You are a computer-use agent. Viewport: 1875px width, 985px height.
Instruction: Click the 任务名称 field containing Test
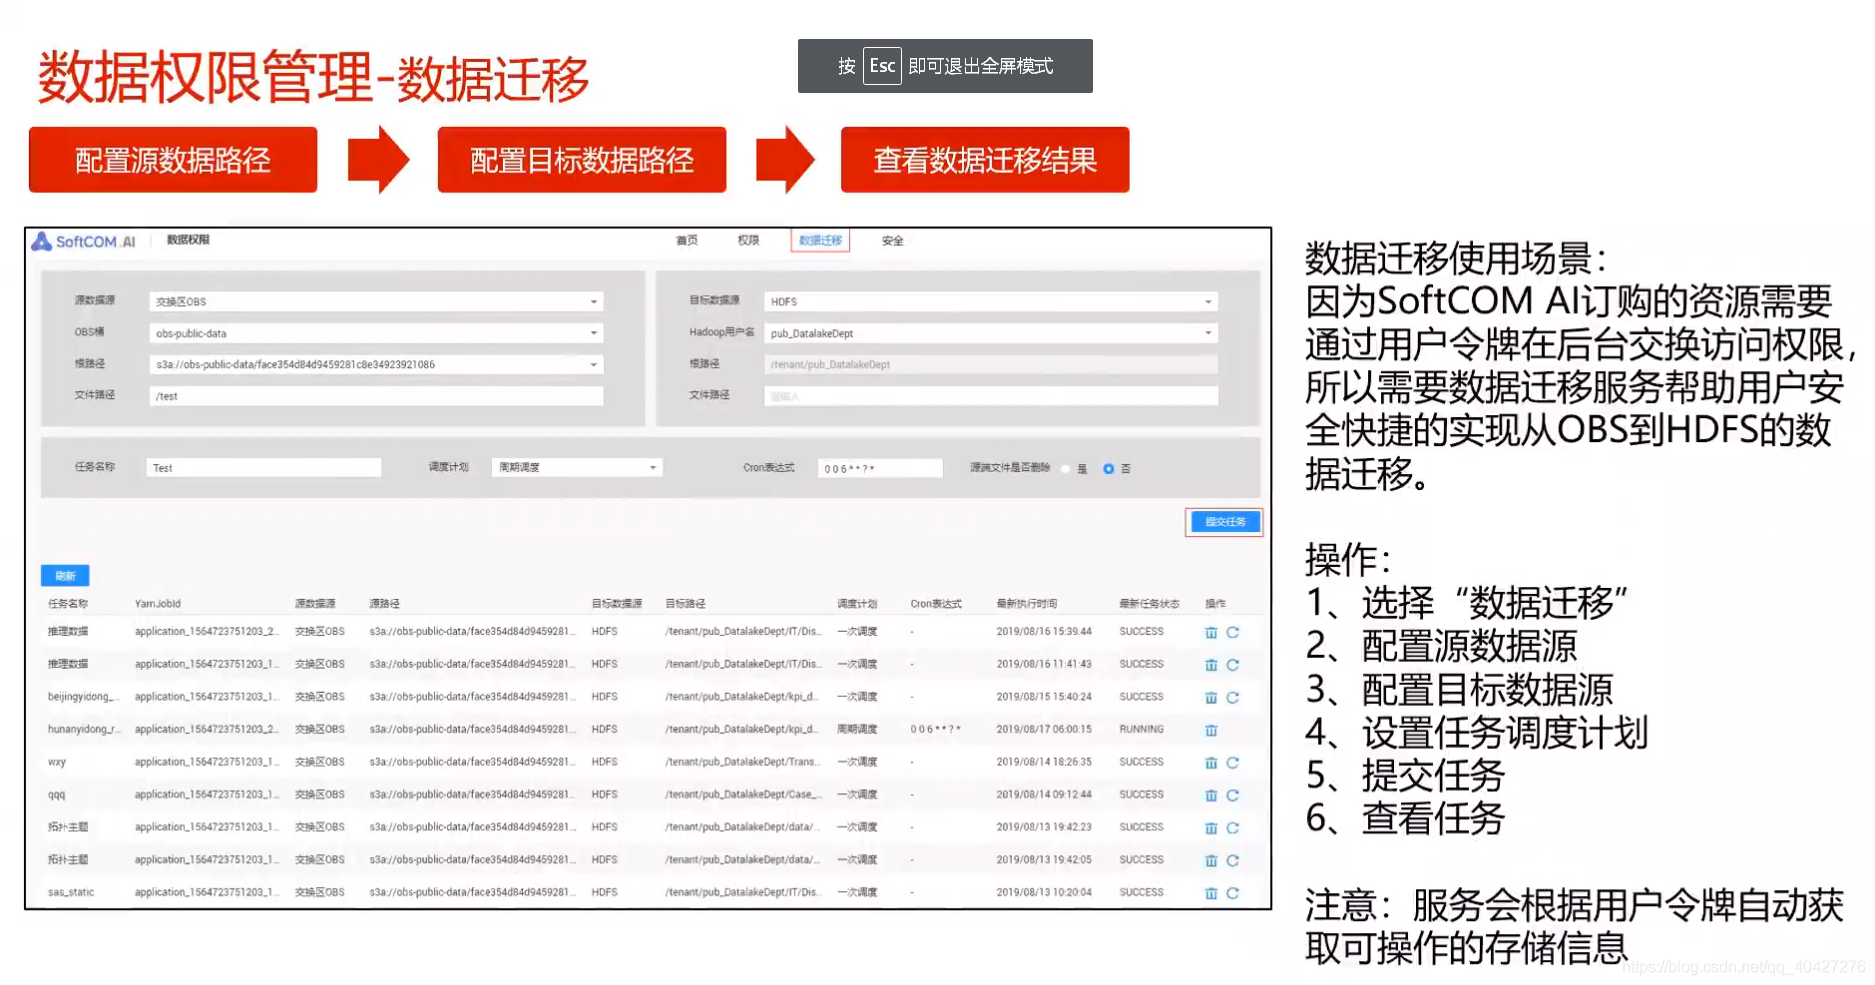[x=264, y=468]
